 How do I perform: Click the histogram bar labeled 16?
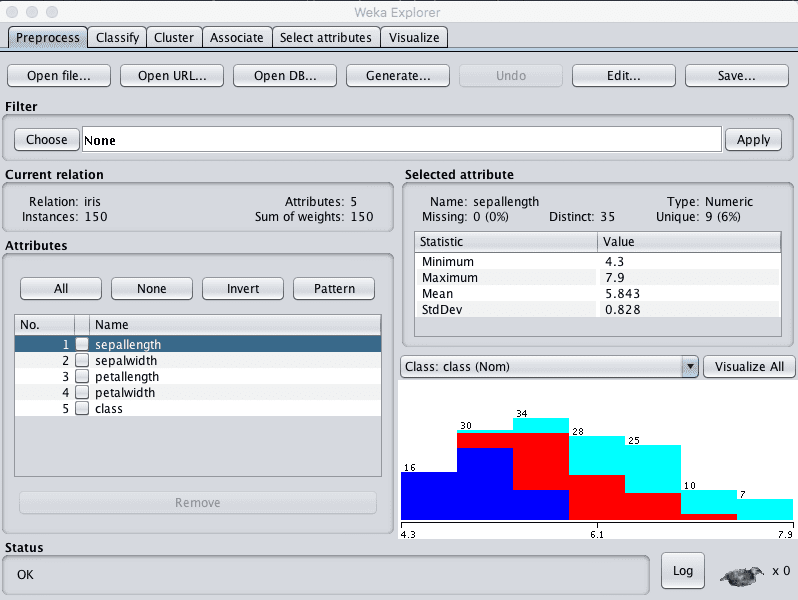pyautogui.click(x=429, y=496)
